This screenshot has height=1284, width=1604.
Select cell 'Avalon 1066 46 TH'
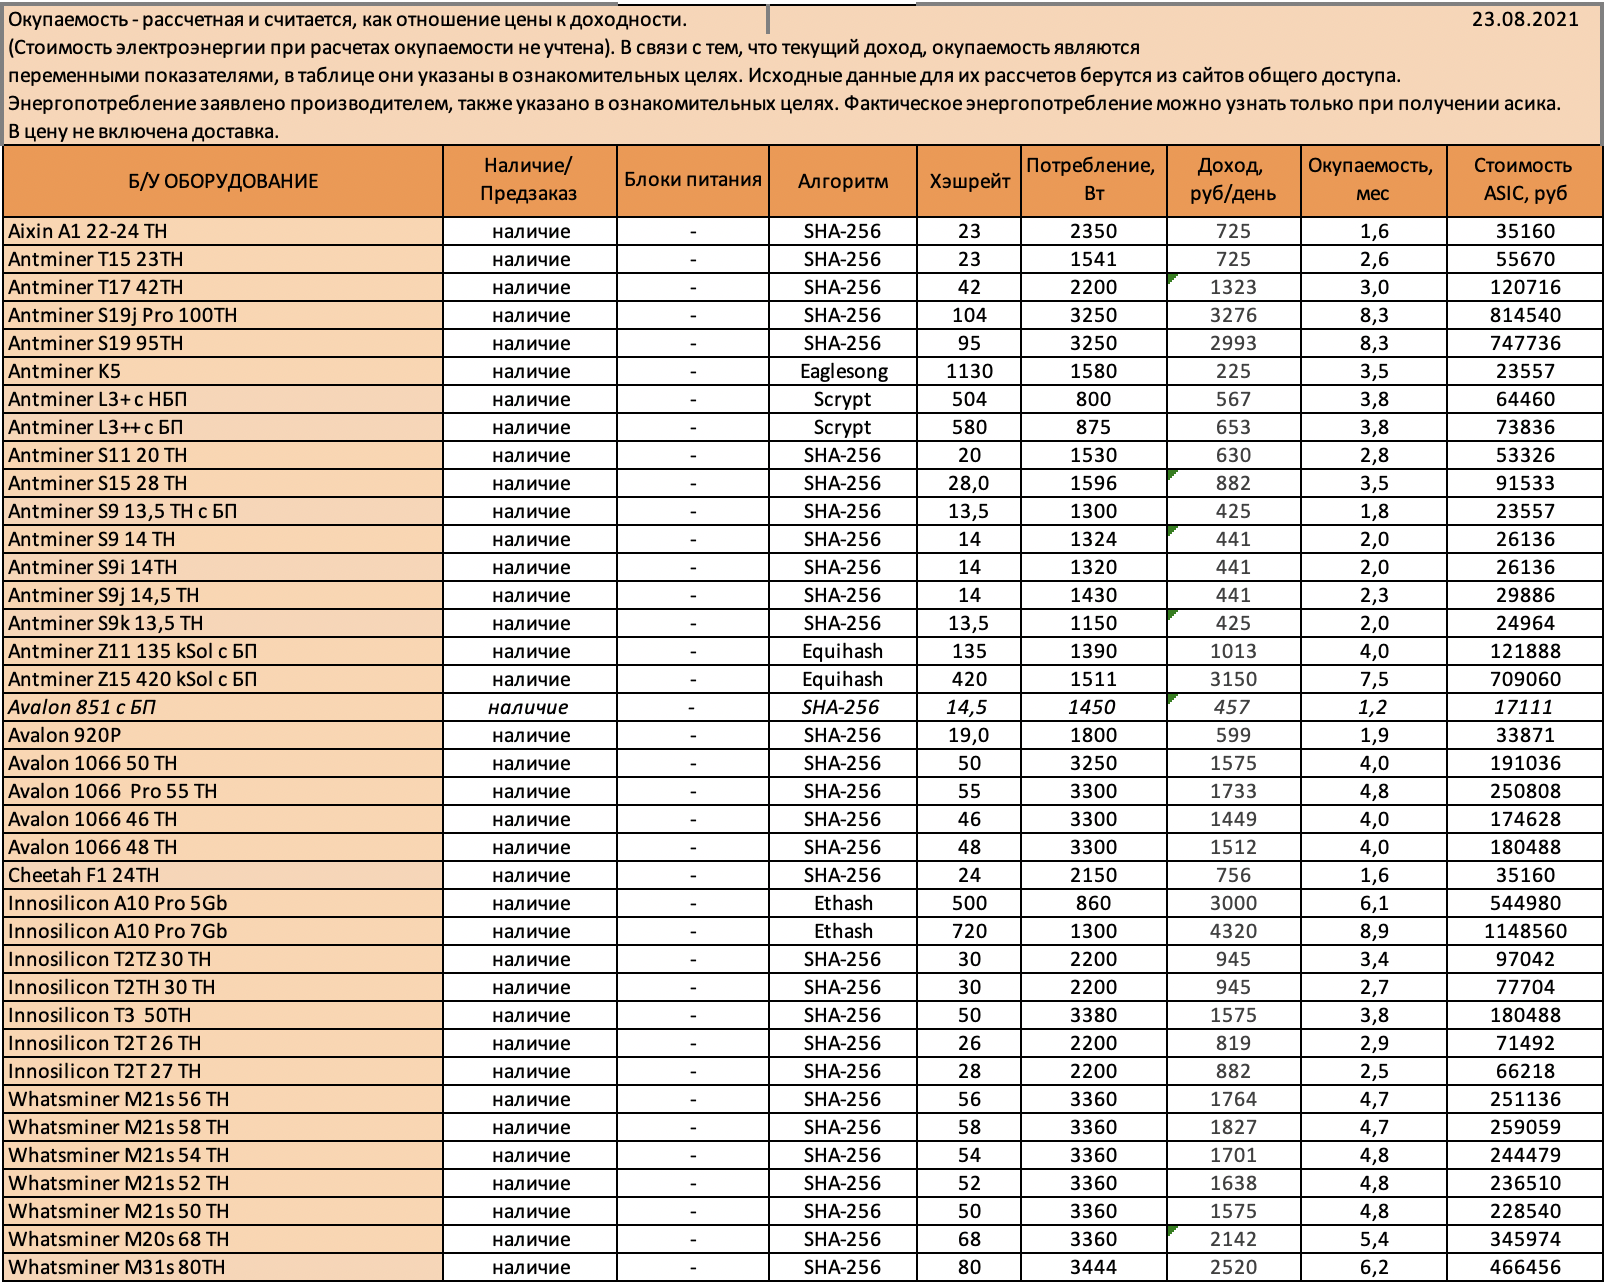coord(223,819)
